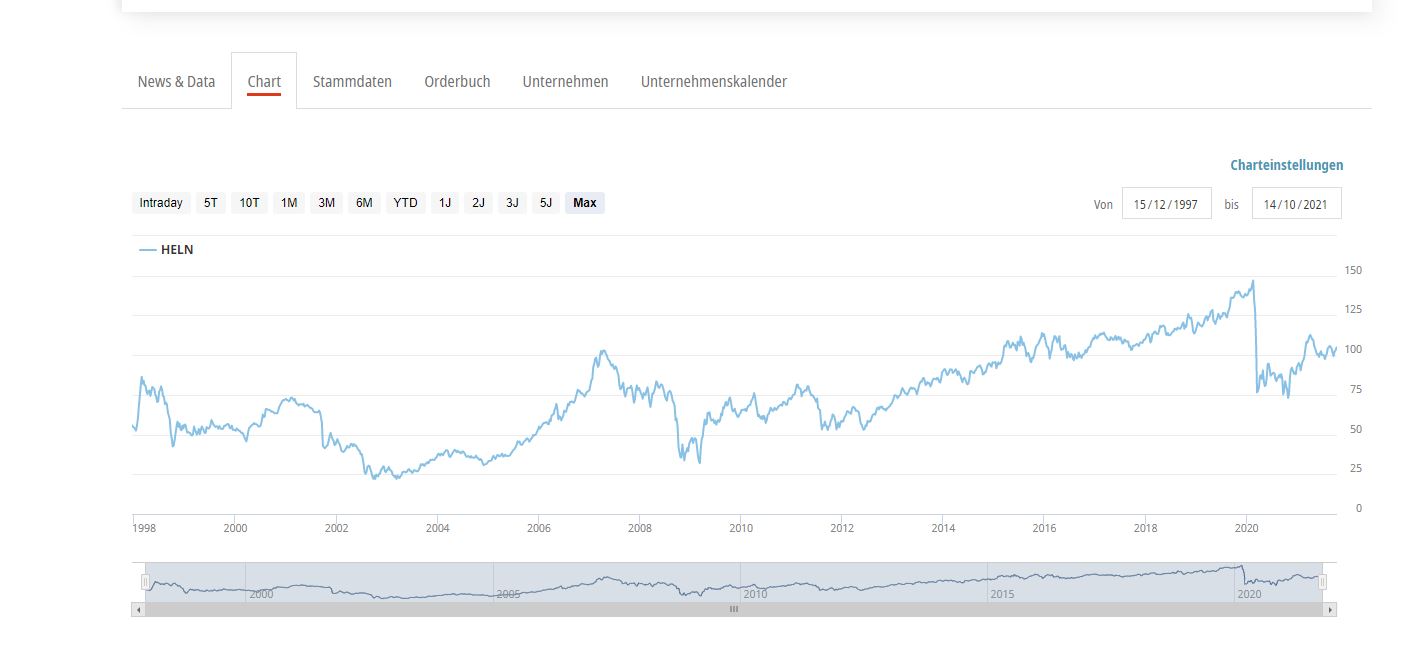Set chart range to 5T
Viewport: 1411px width, 652px height.
(210, 203)
